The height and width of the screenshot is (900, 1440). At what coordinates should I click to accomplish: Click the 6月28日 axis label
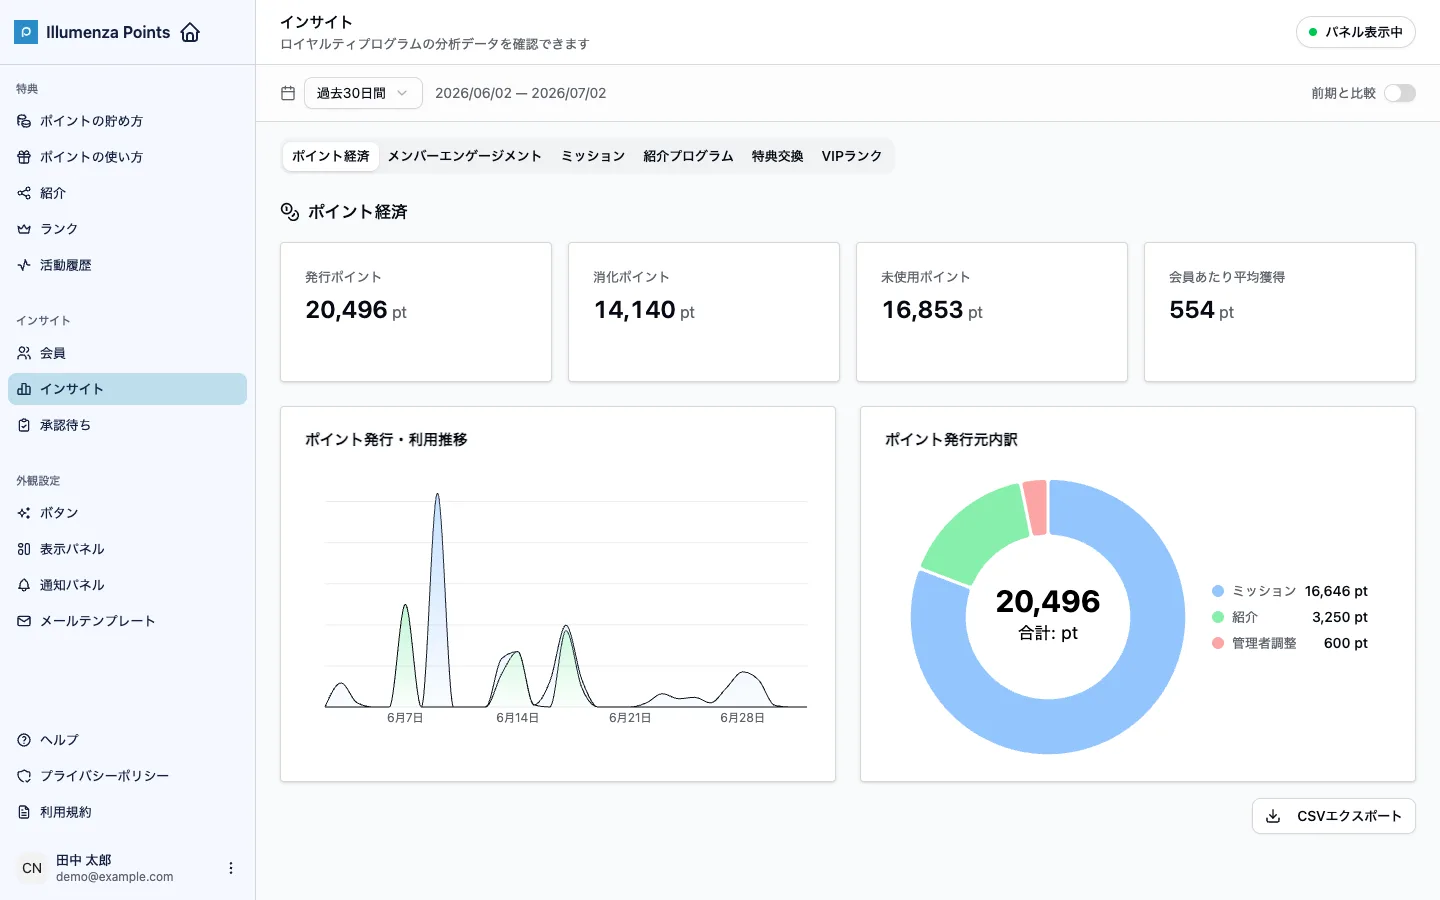click(742, 718)
